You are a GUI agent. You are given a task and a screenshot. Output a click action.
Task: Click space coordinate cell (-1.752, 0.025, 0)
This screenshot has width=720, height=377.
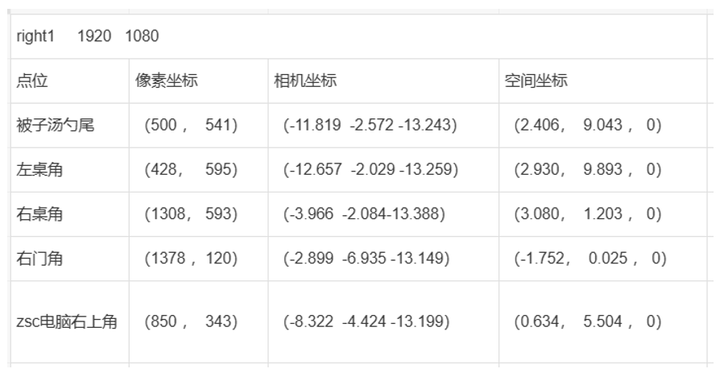click(603, 259)
